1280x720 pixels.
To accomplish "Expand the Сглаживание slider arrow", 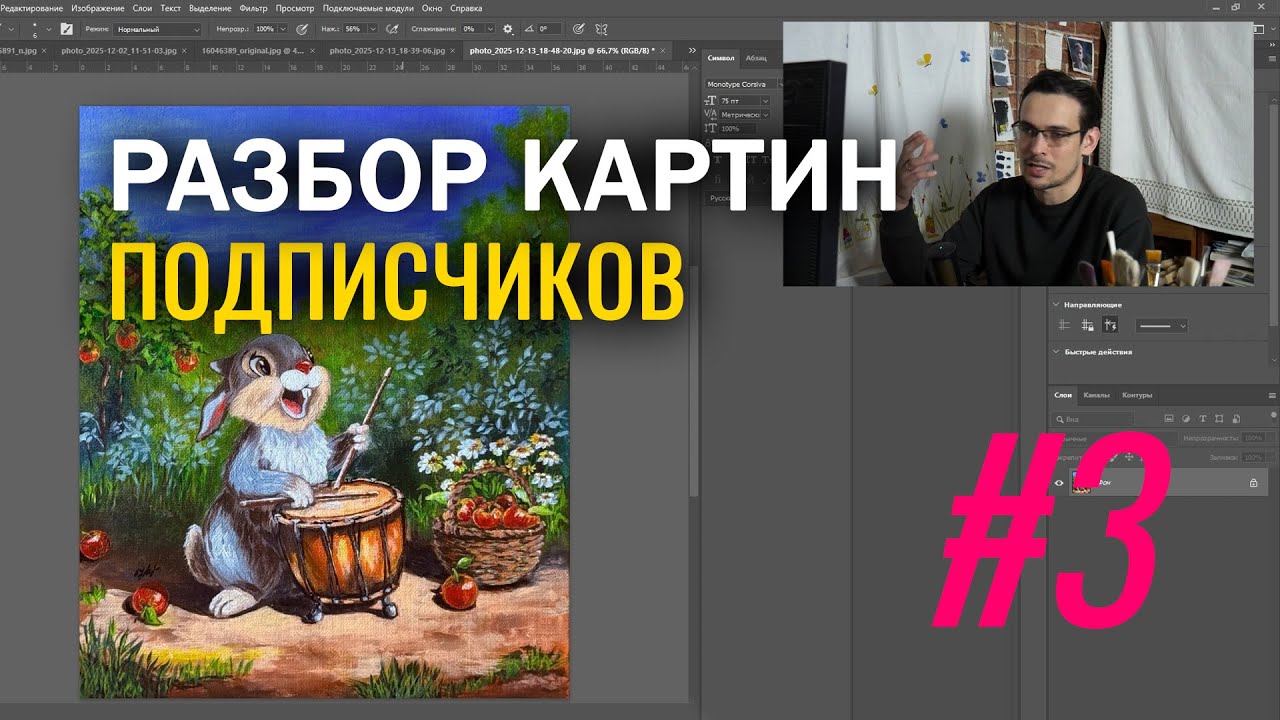I will (x=490, y=29).
